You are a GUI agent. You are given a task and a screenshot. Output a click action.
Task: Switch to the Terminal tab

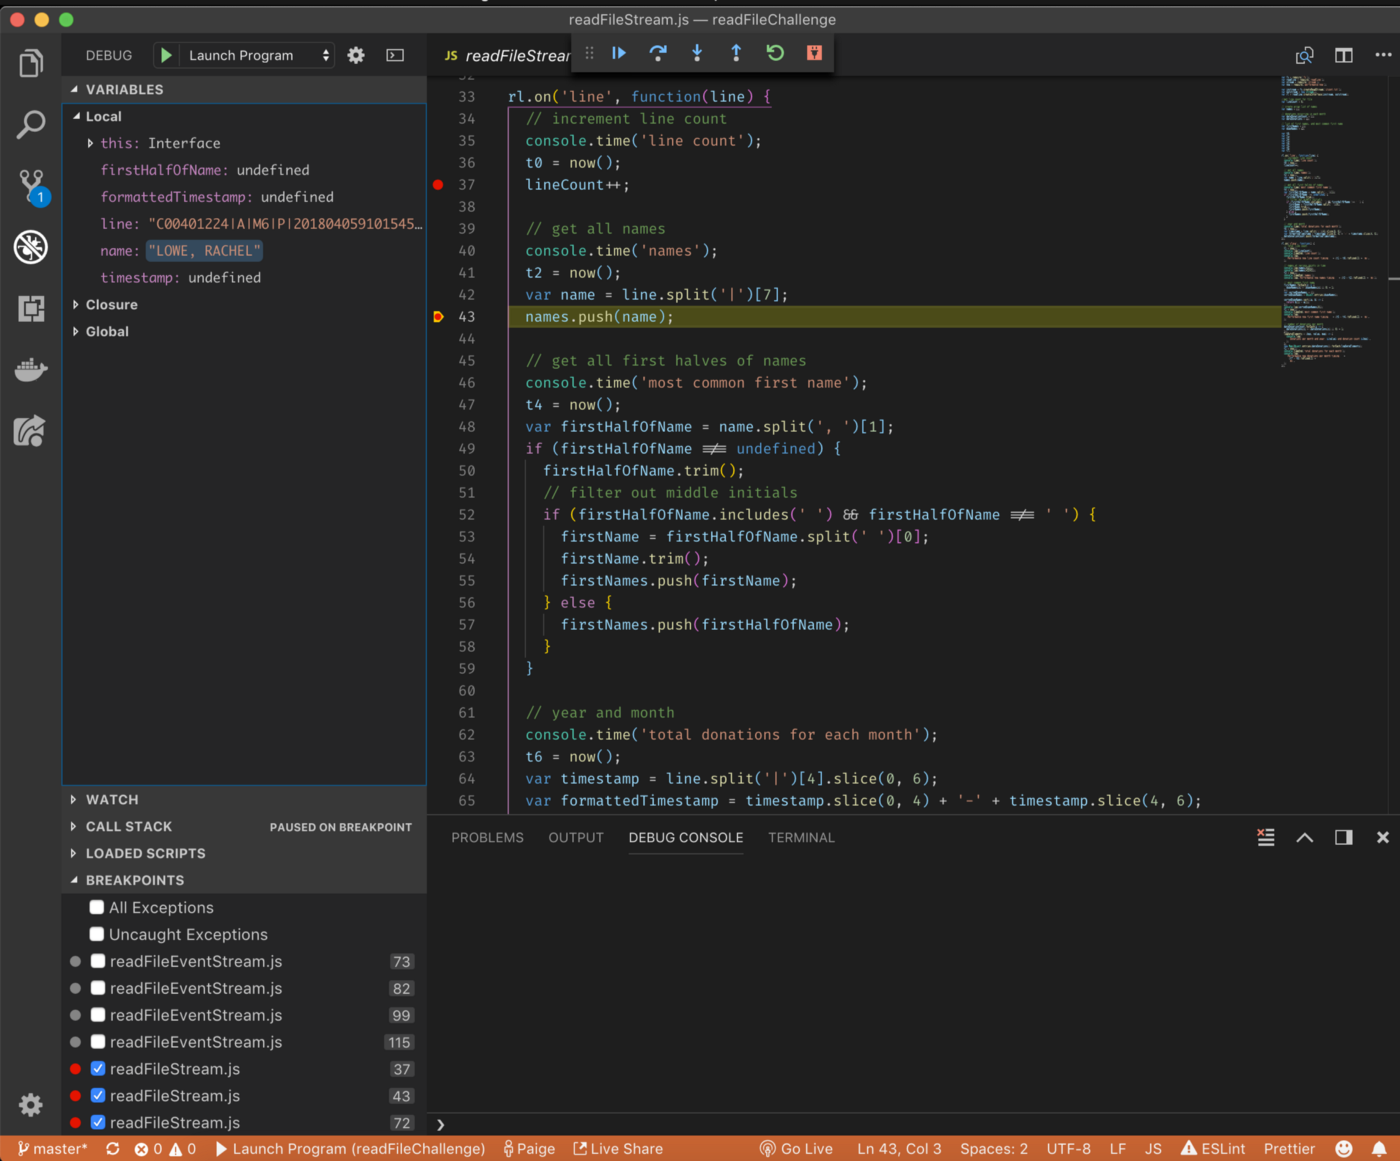click(x=801, y=837)
